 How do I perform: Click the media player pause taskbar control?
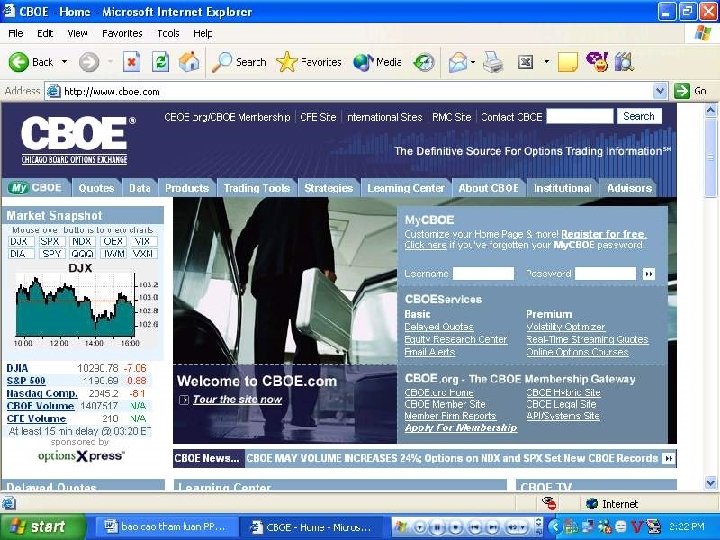point(437,527)
